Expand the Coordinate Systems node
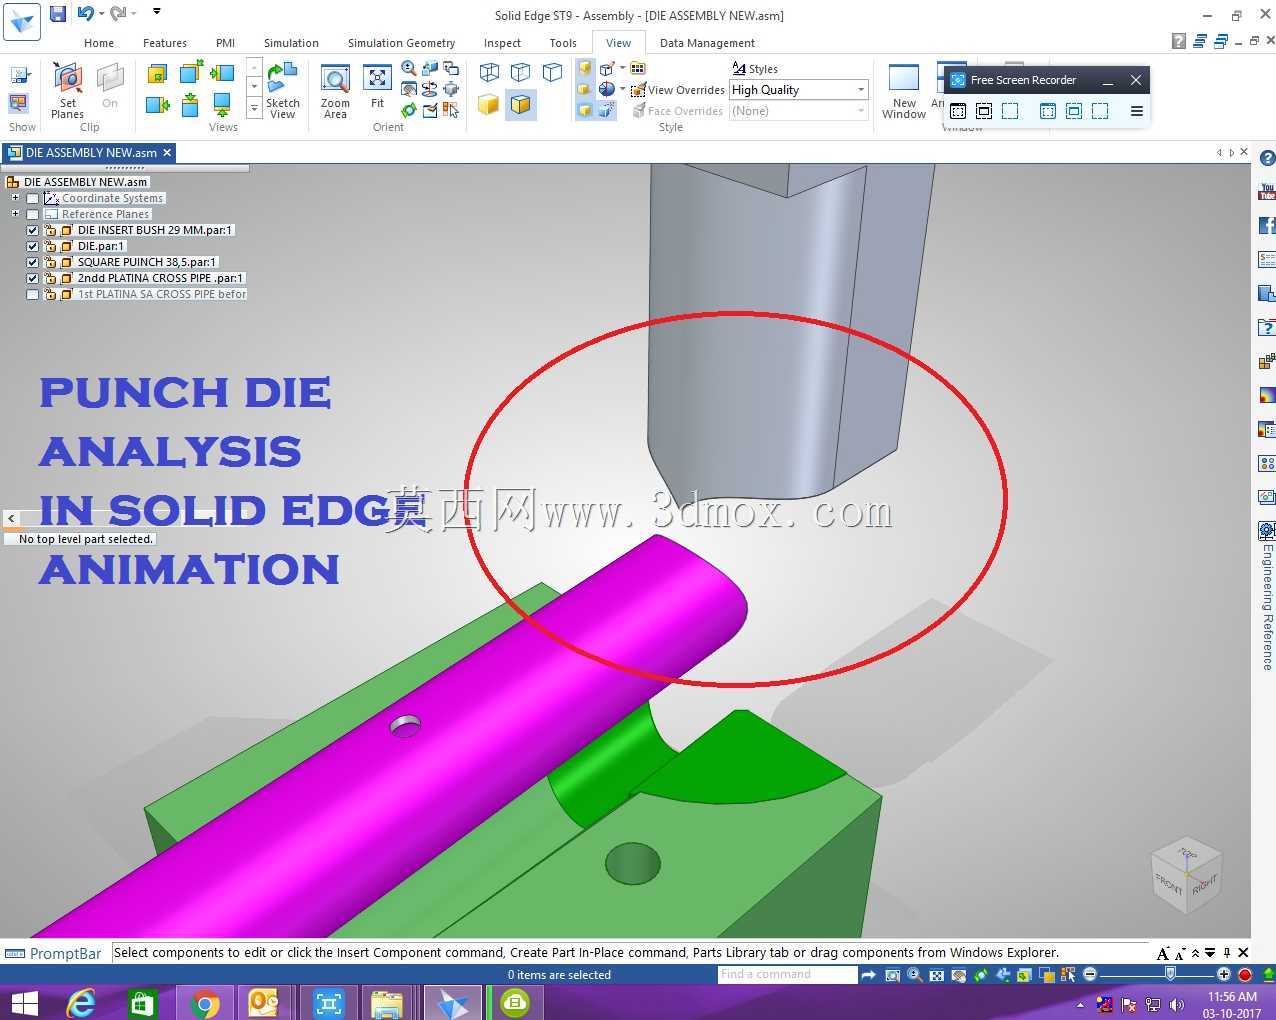Image resolution: width=1276 pixels, height=1020 pixels. tap(15, 197)
